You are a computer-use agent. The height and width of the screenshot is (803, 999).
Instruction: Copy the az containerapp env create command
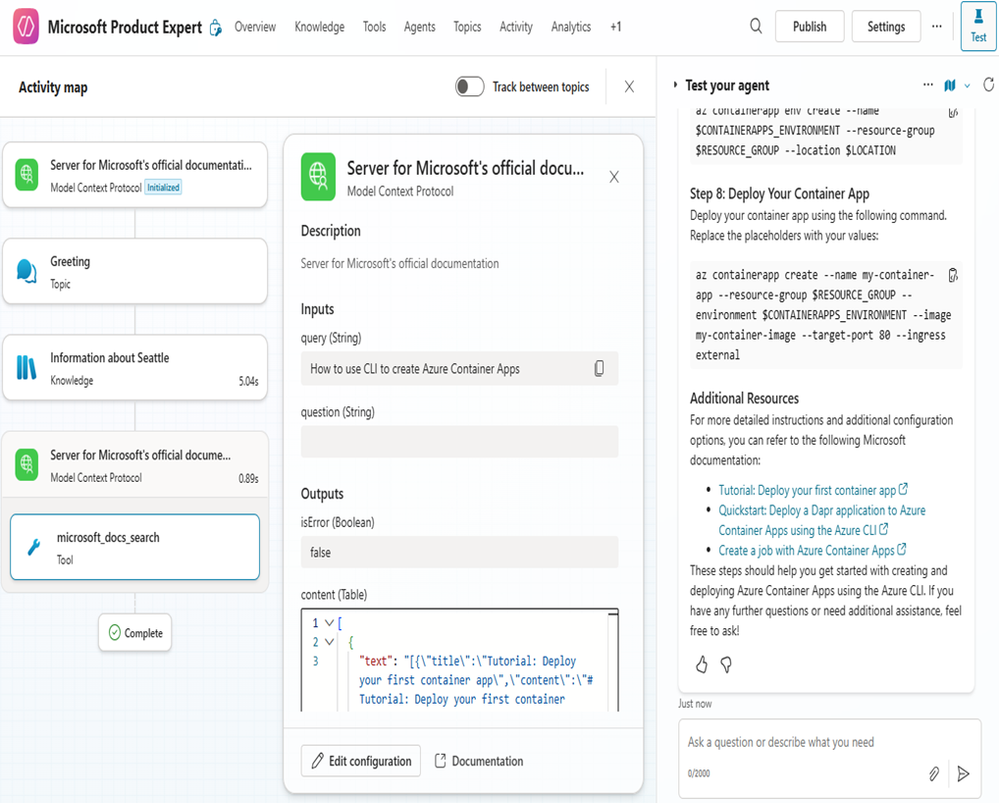[952, 112]
